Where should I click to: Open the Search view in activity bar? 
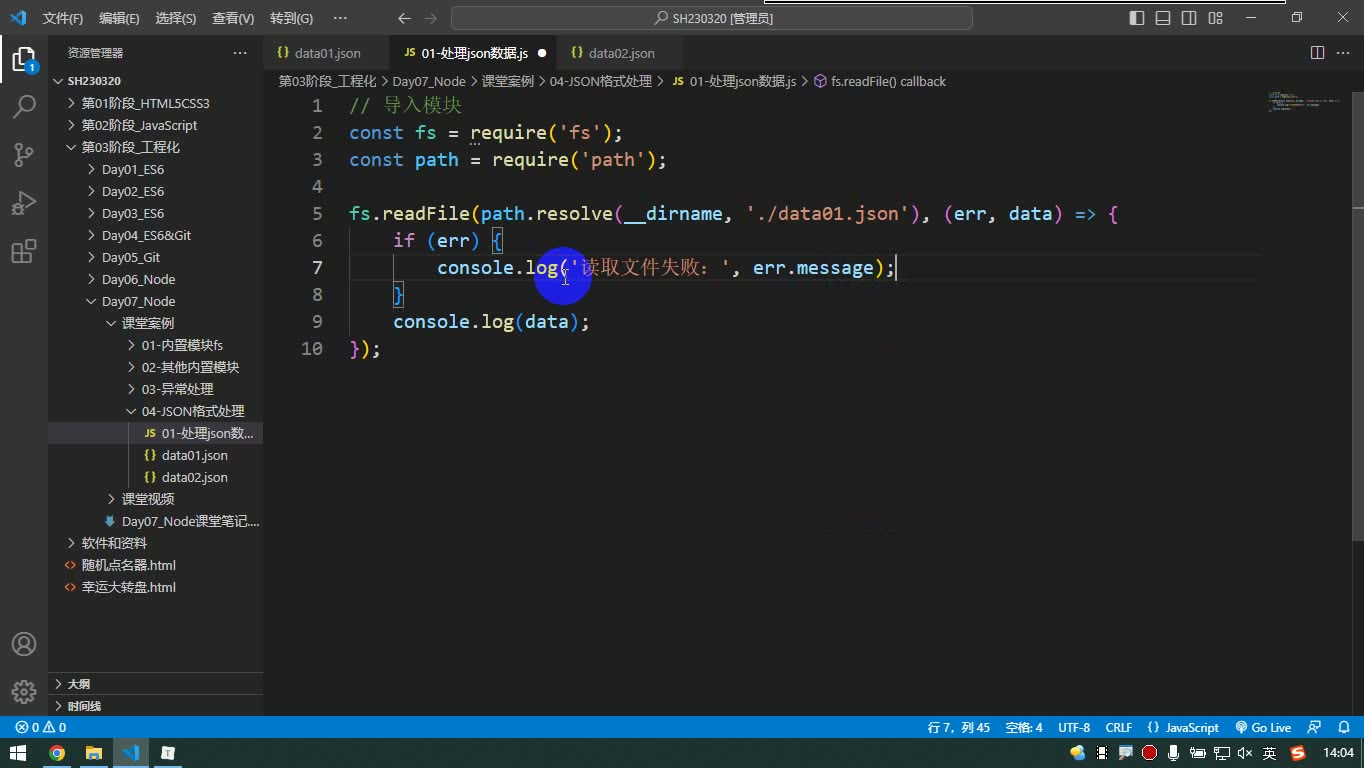click(x=24, y=106)
